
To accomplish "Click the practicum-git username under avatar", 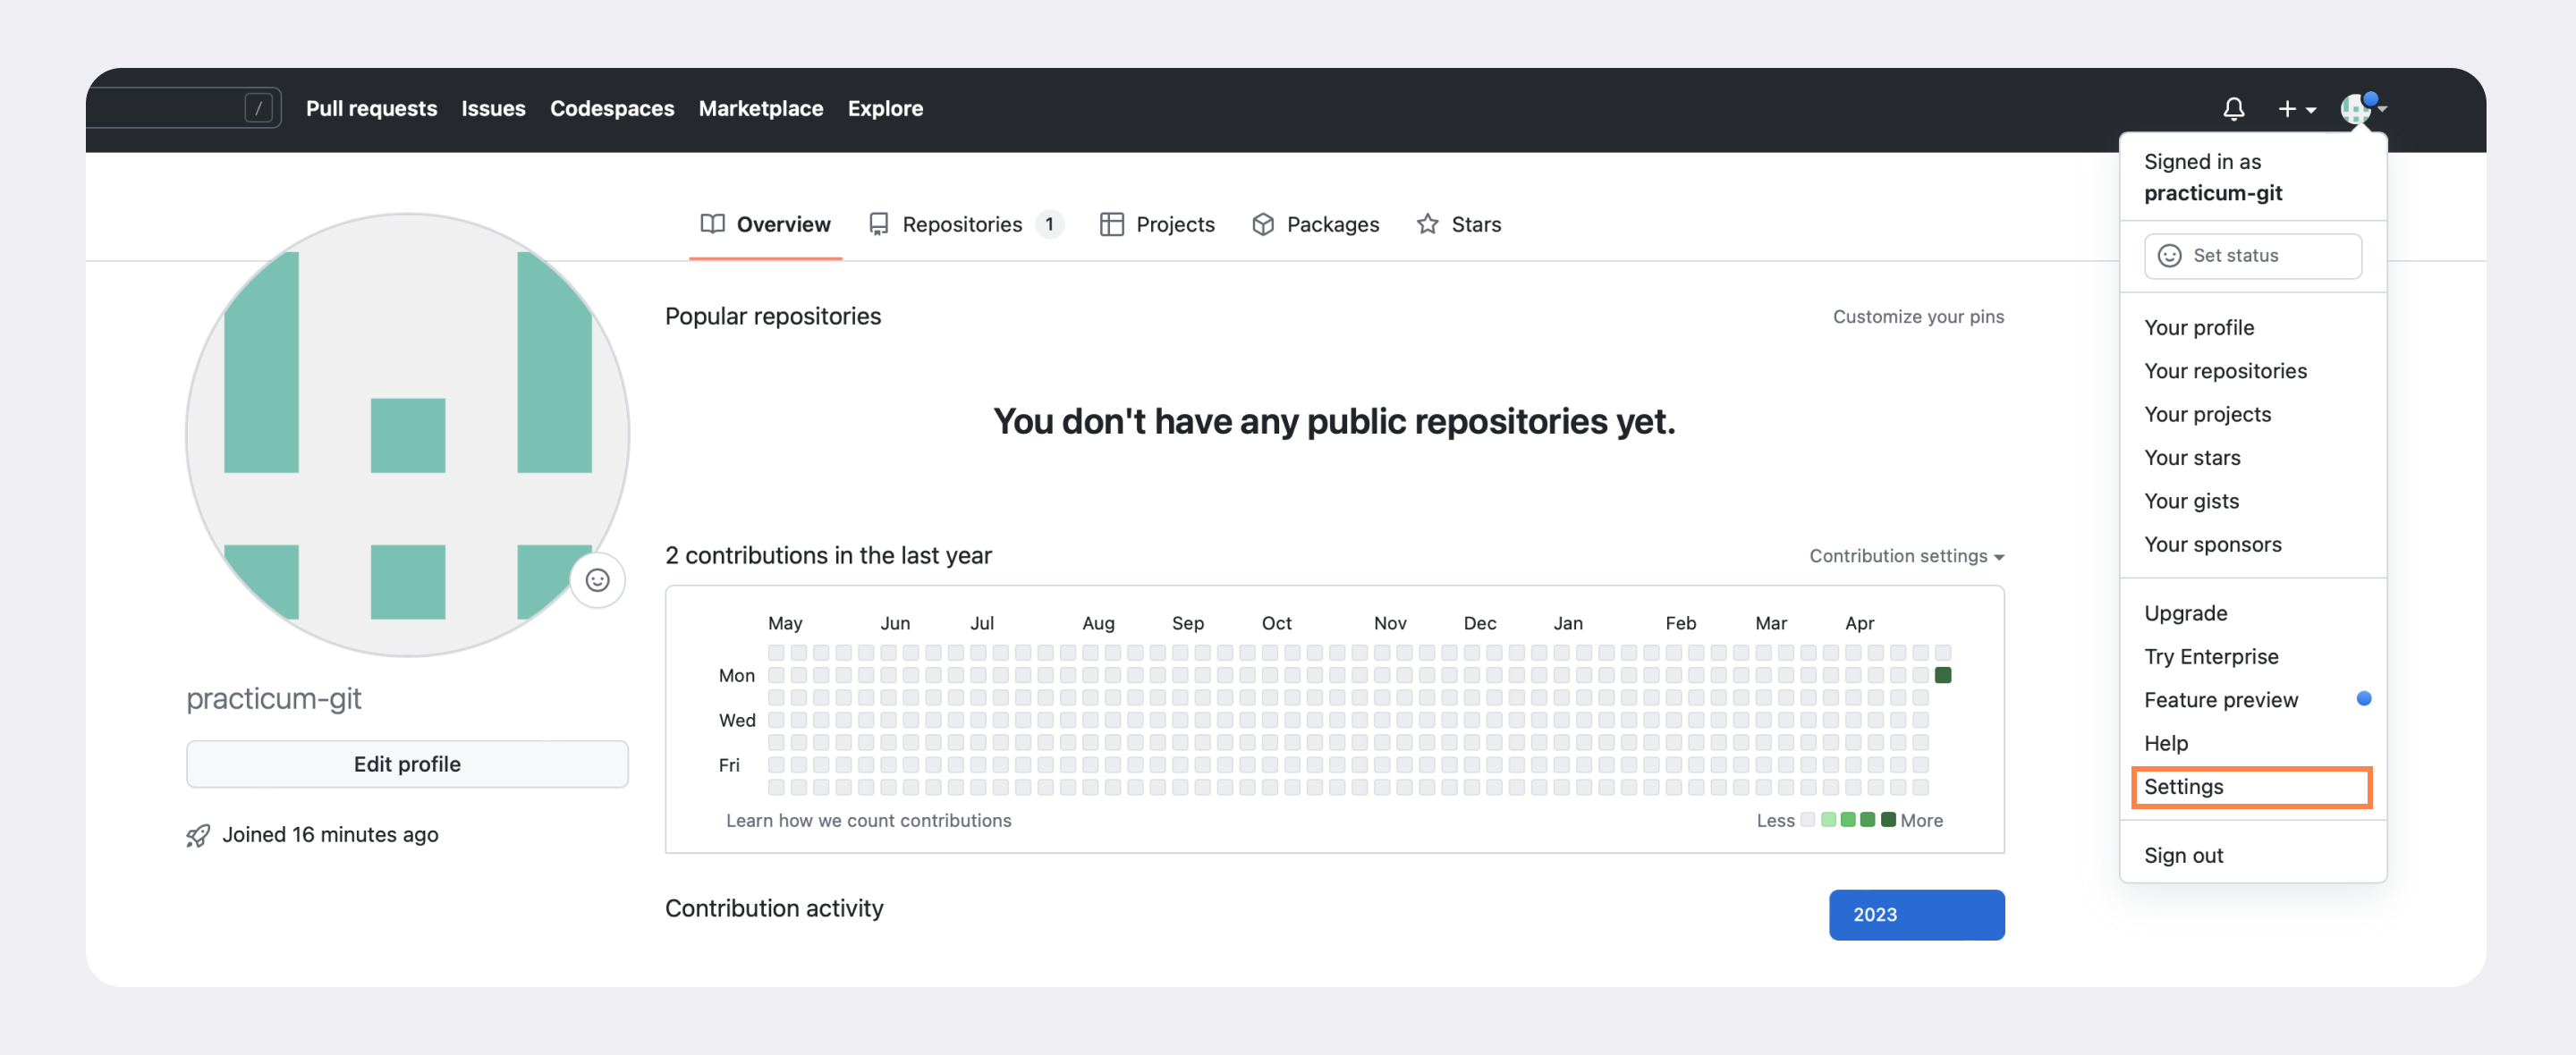I will coord(274,698).
